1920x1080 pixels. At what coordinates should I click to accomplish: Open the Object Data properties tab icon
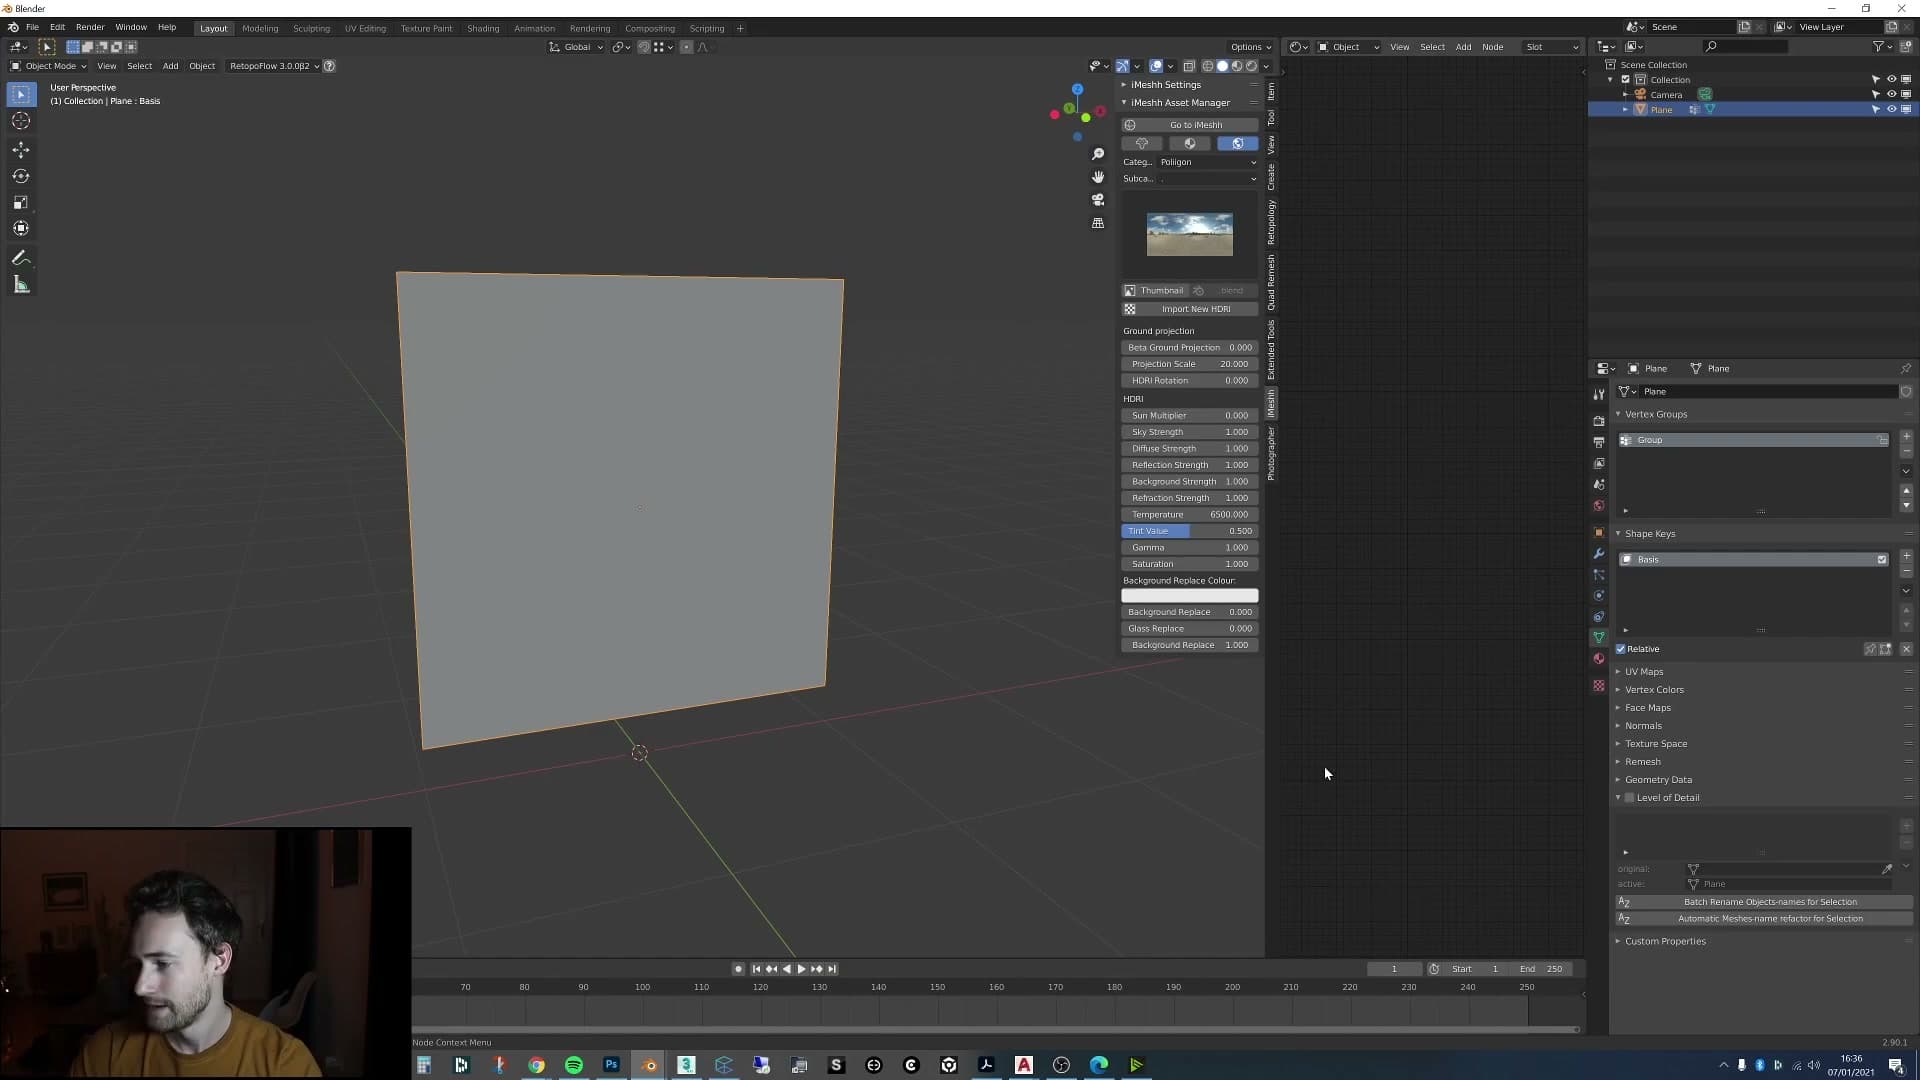click(1599, 638)
